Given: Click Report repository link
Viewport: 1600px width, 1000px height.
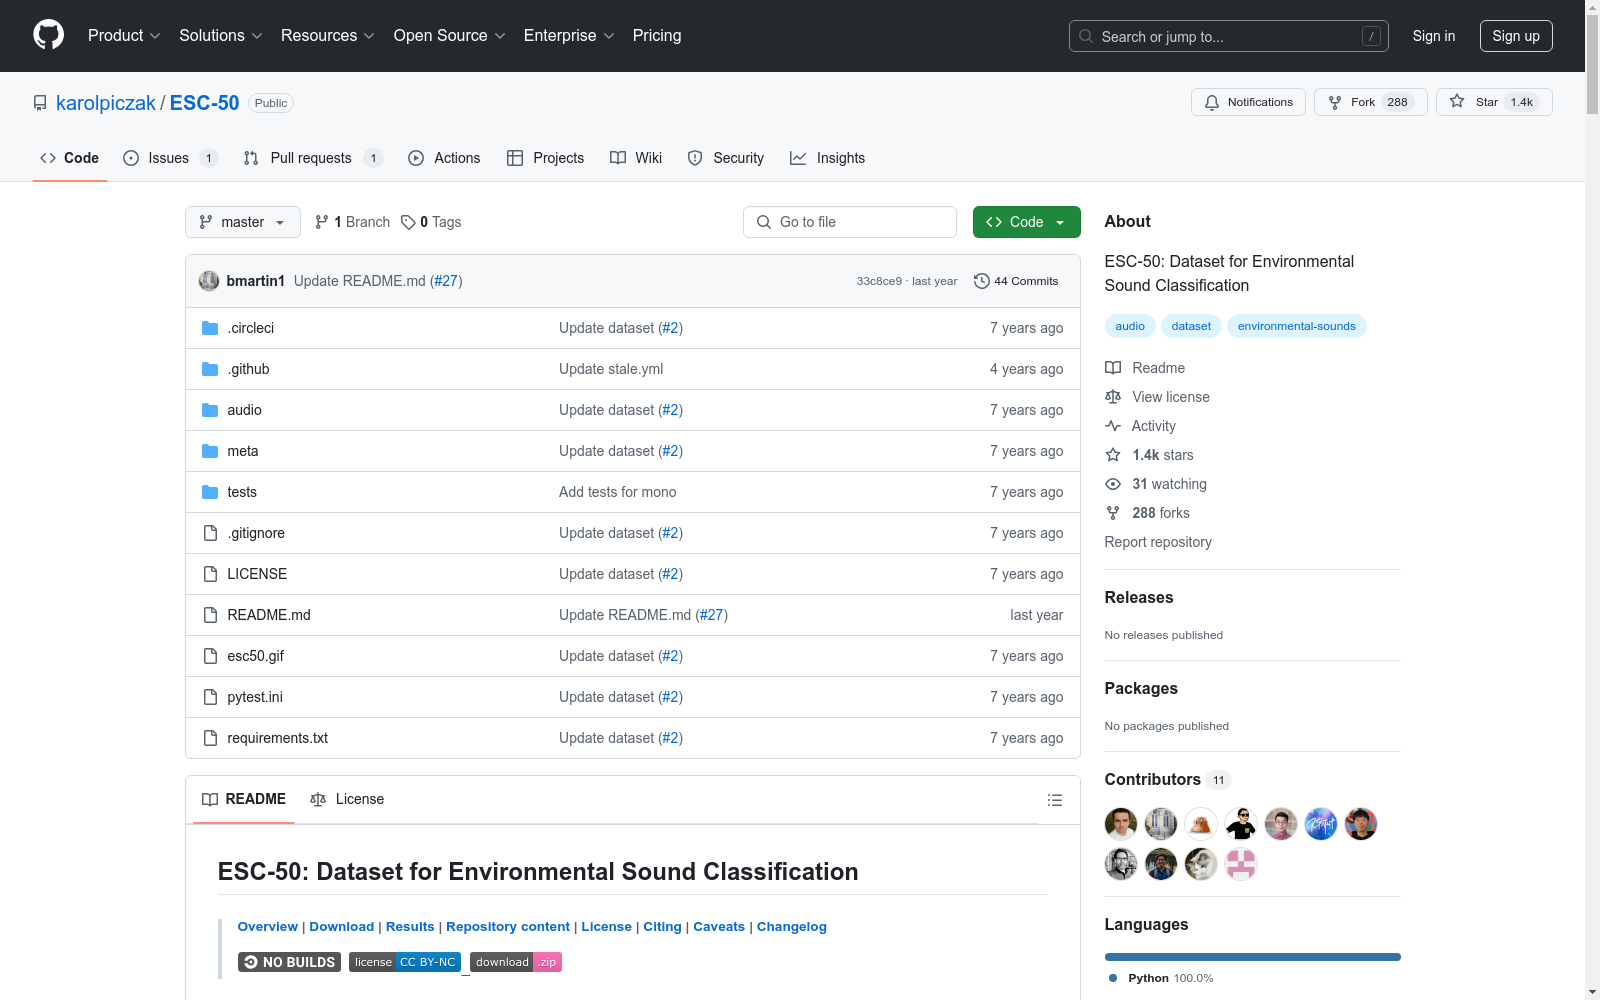Looking at the screenshot, I should click(1158, 542).
